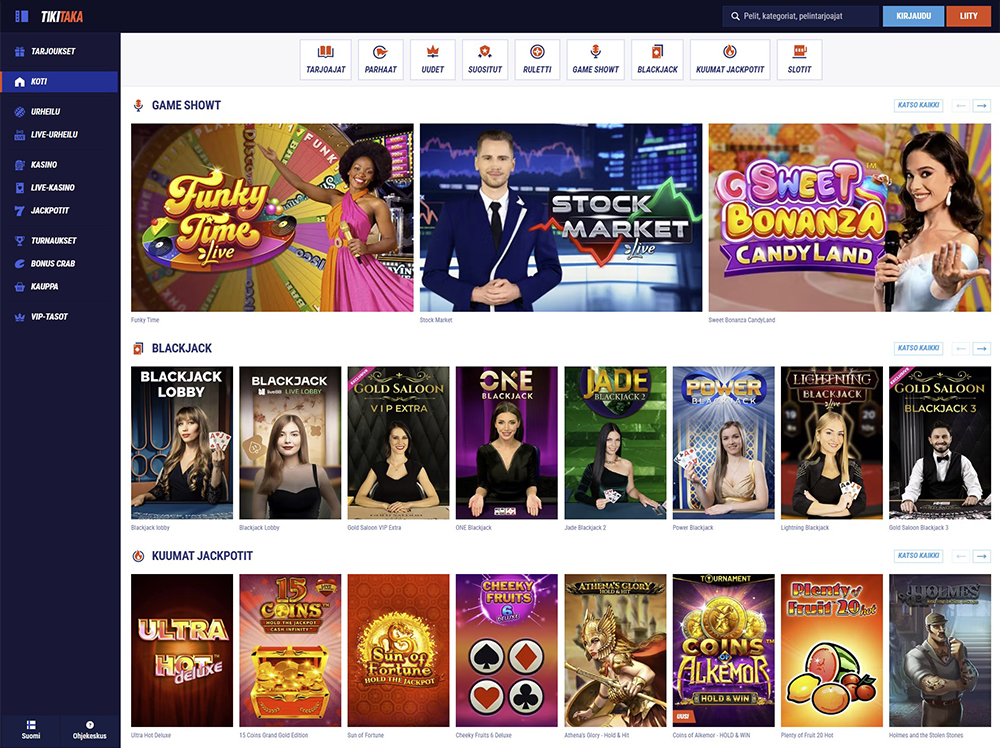Click the Blackjack section cards icon
The image size is (1000, 748).
coord(138,348)
